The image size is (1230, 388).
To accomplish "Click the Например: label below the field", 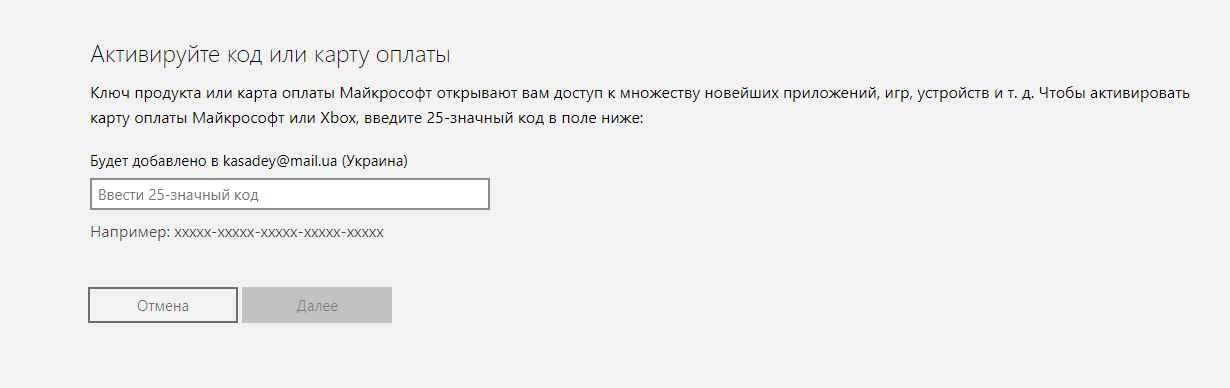I will (x=130, y=232).
